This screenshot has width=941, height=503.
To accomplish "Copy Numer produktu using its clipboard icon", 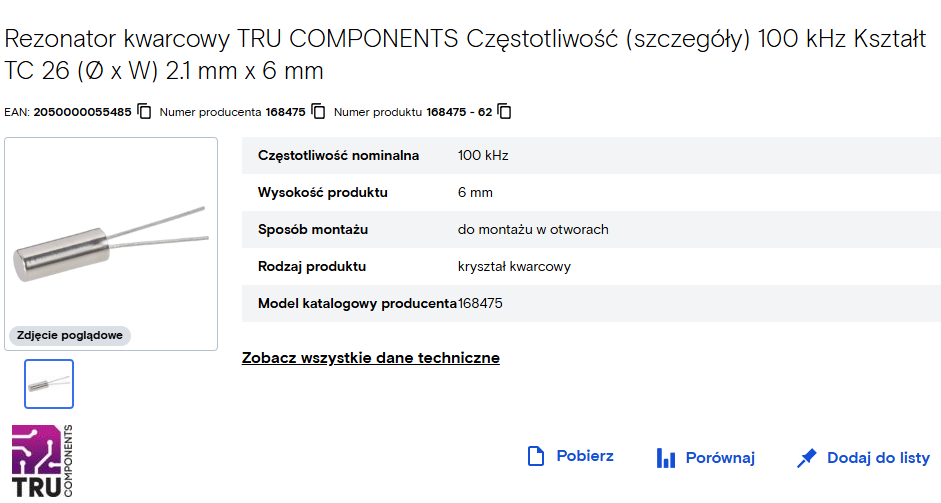I will (505, 112).
